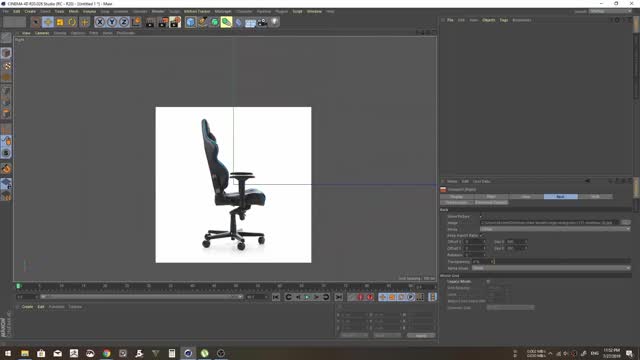The height and width of the screenshot is (360, 640).
Task: Click the highlighted Array generator icon
Action: click(226, 22)
